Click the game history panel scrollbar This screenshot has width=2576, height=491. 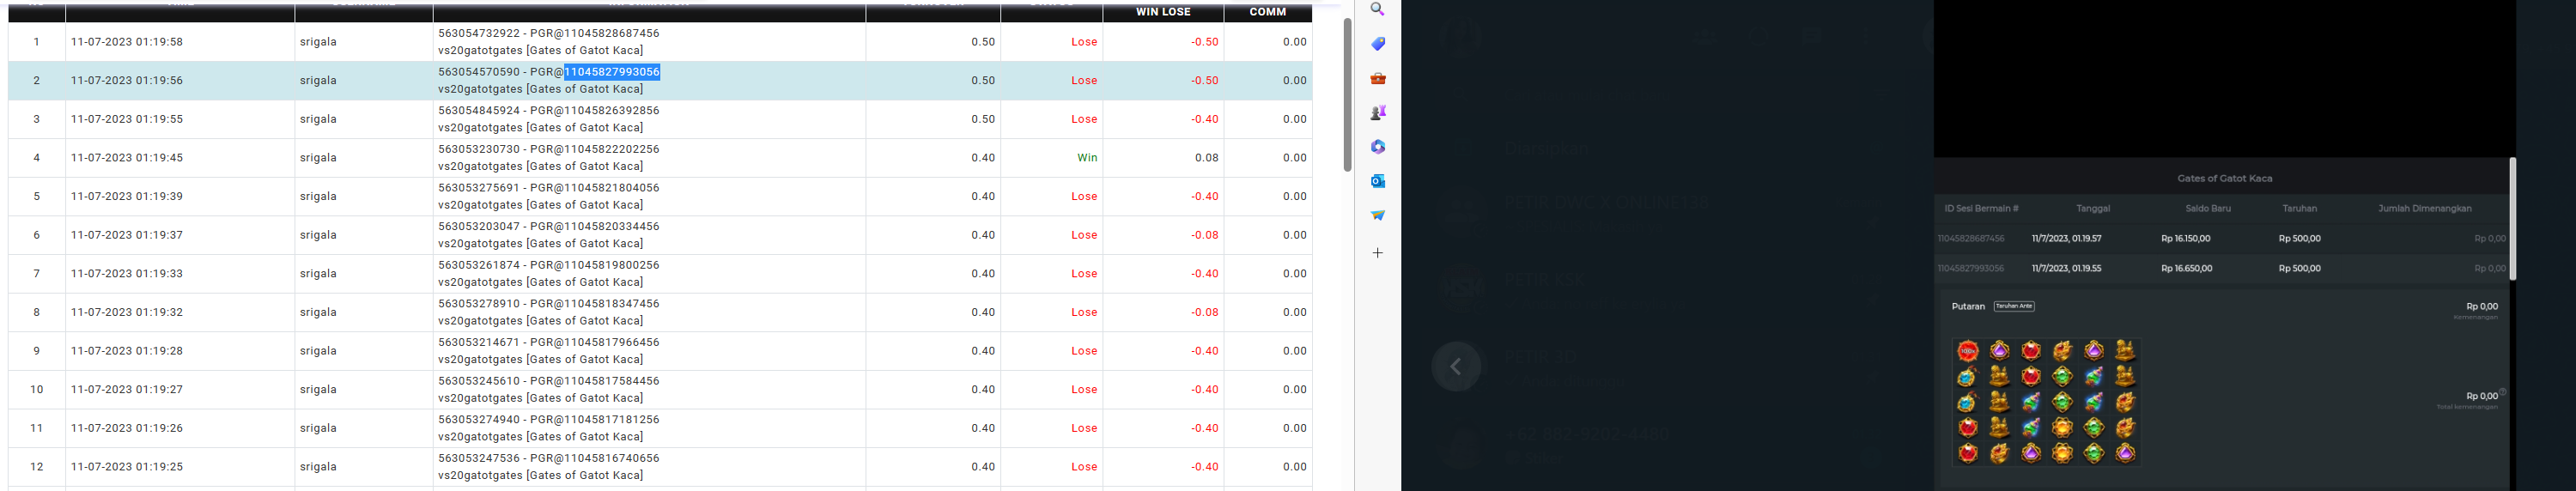click(x=2512, y=218)
